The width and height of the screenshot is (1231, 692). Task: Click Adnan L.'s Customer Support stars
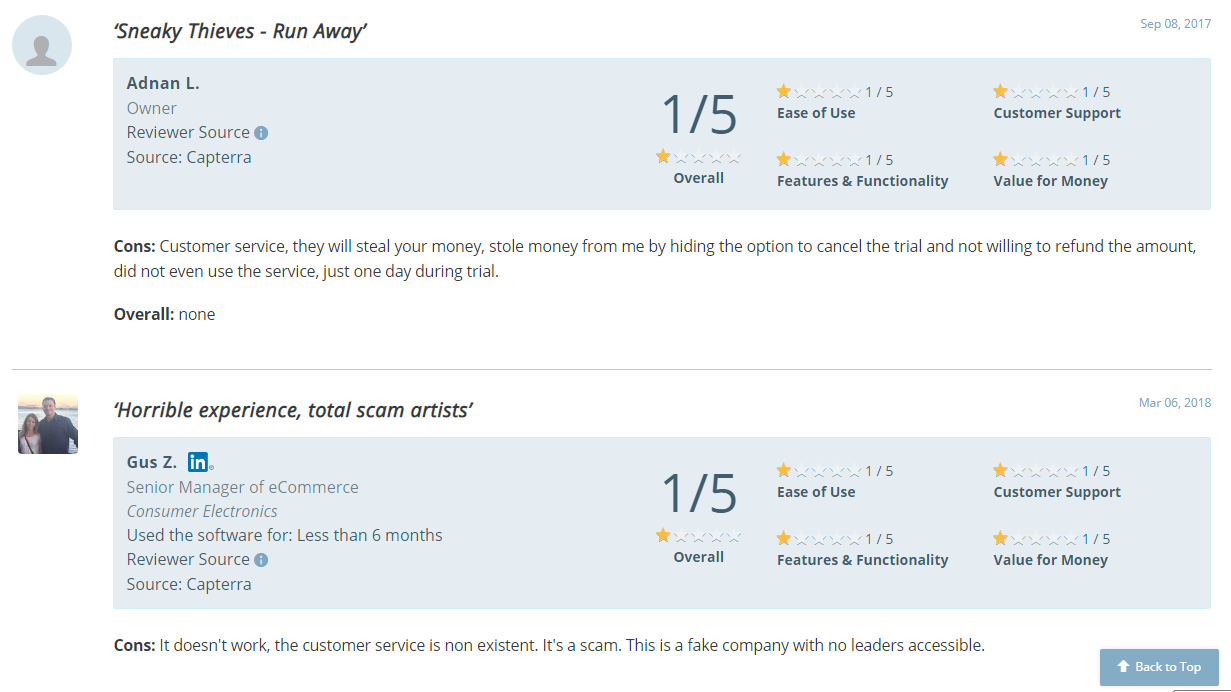pos(1036,92)
